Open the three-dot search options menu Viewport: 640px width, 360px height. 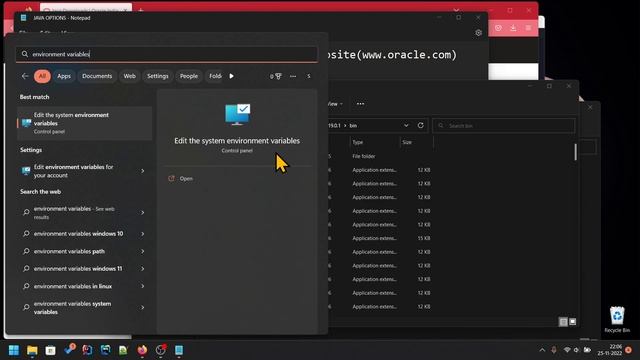[293, 76]
